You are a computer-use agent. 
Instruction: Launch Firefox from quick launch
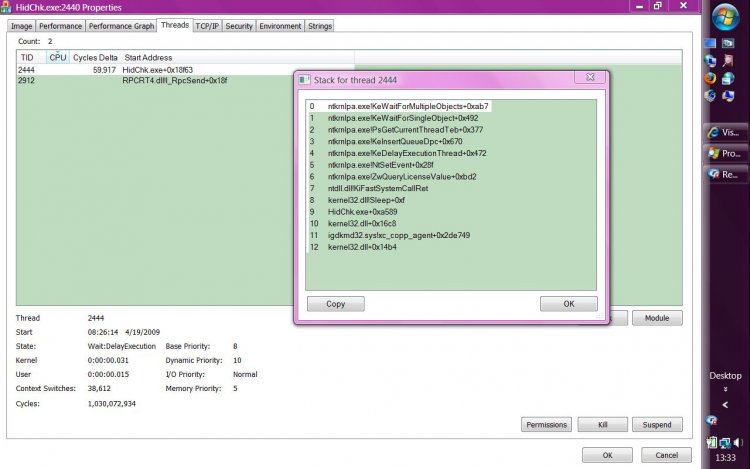click(710, 78)
